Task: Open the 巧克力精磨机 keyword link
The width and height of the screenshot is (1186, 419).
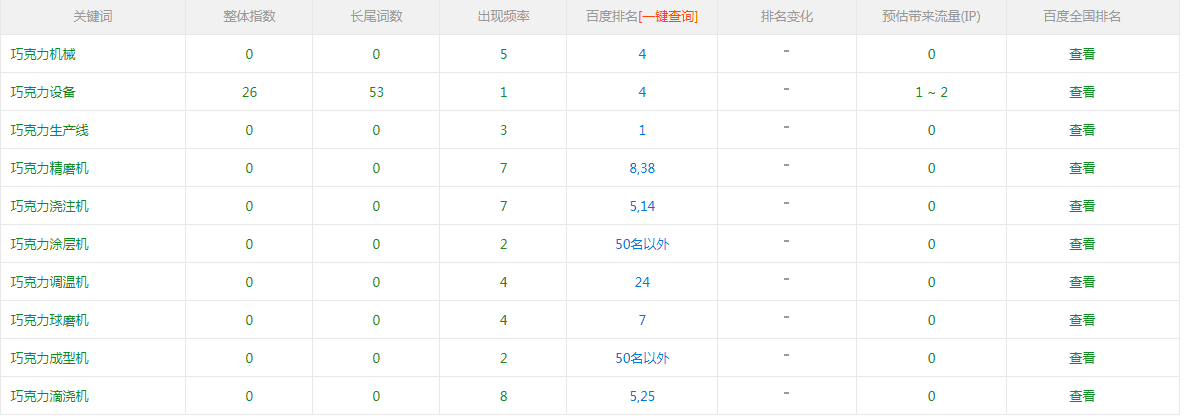Action: tap(50, 168)
